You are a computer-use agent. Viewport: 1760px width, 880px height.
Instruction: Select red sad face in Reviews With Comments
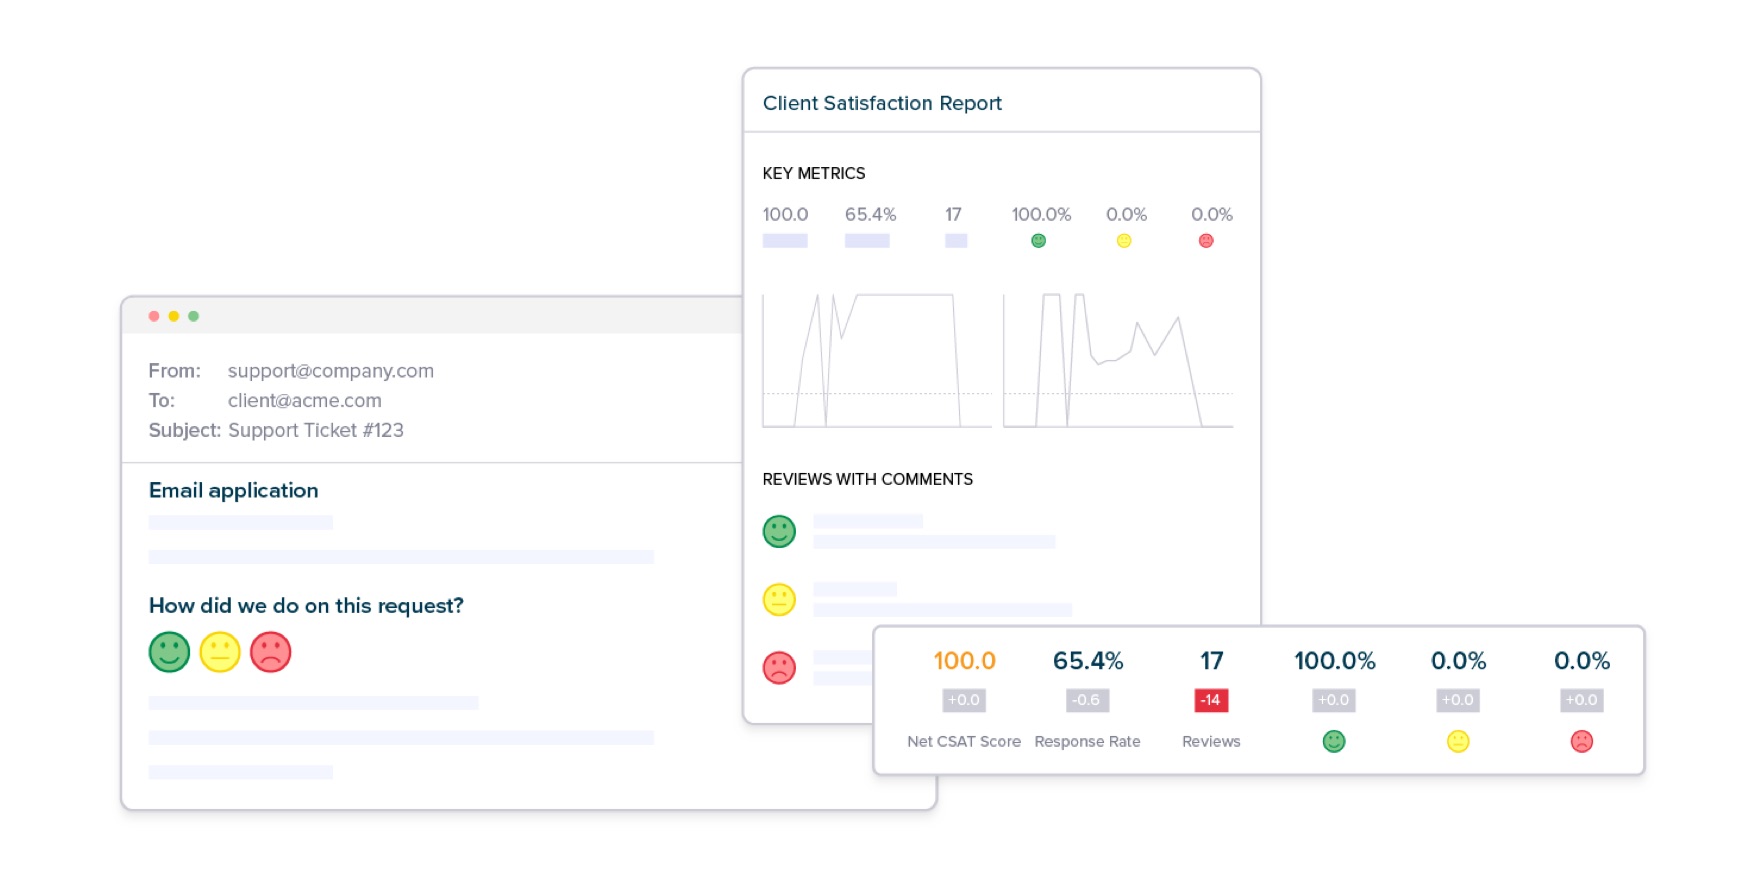779,667
